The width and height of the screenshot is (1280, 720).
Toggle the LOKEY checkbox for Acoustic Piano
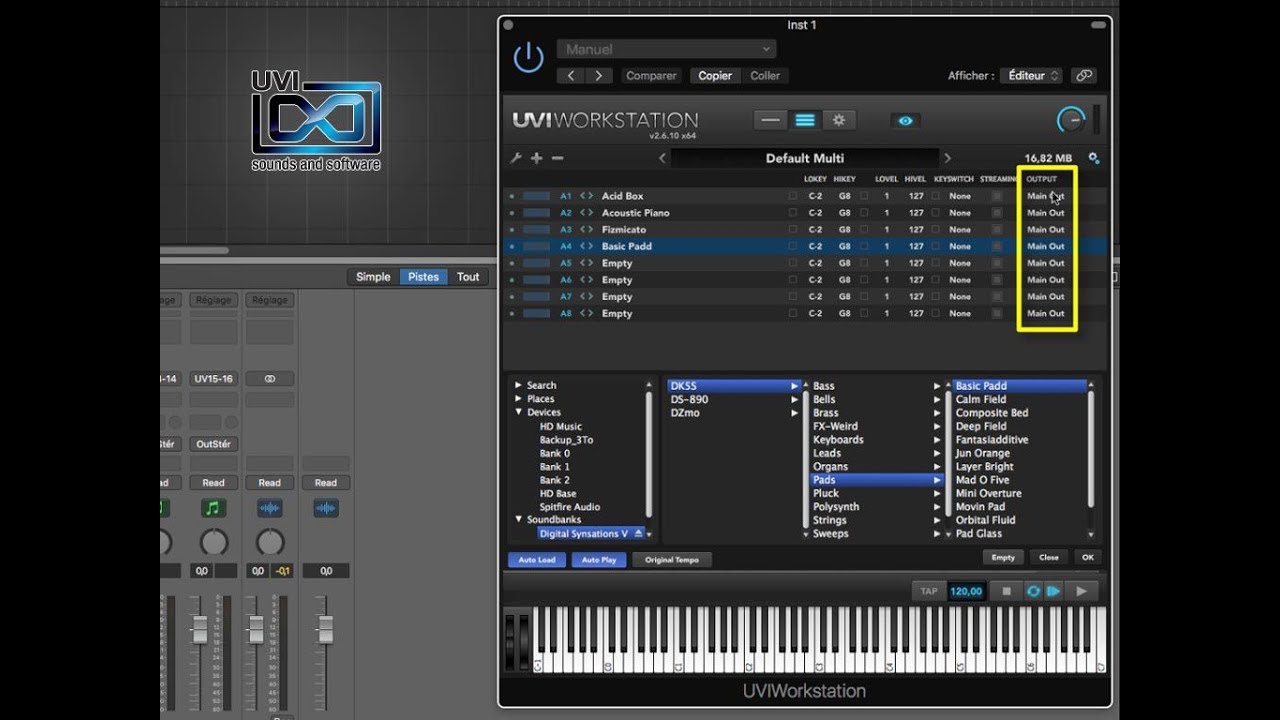pyautogui.click(x=793, y=213)
